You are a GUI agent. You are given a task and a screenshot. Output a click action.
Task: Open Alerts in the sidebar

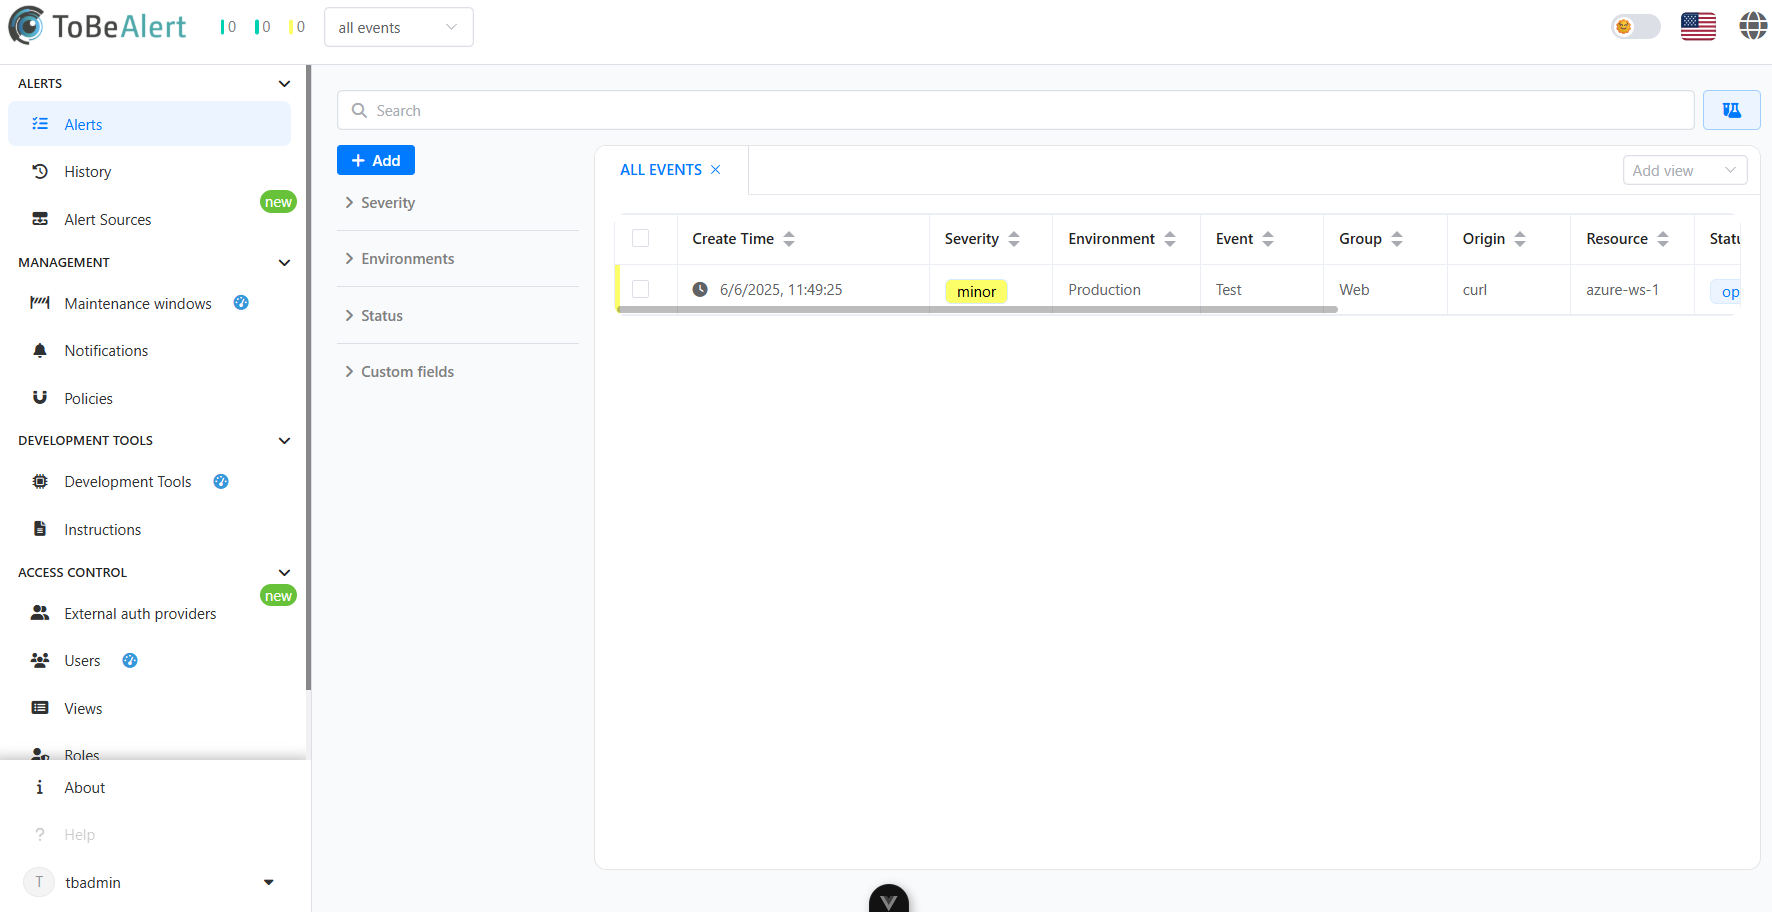(150, 124)
